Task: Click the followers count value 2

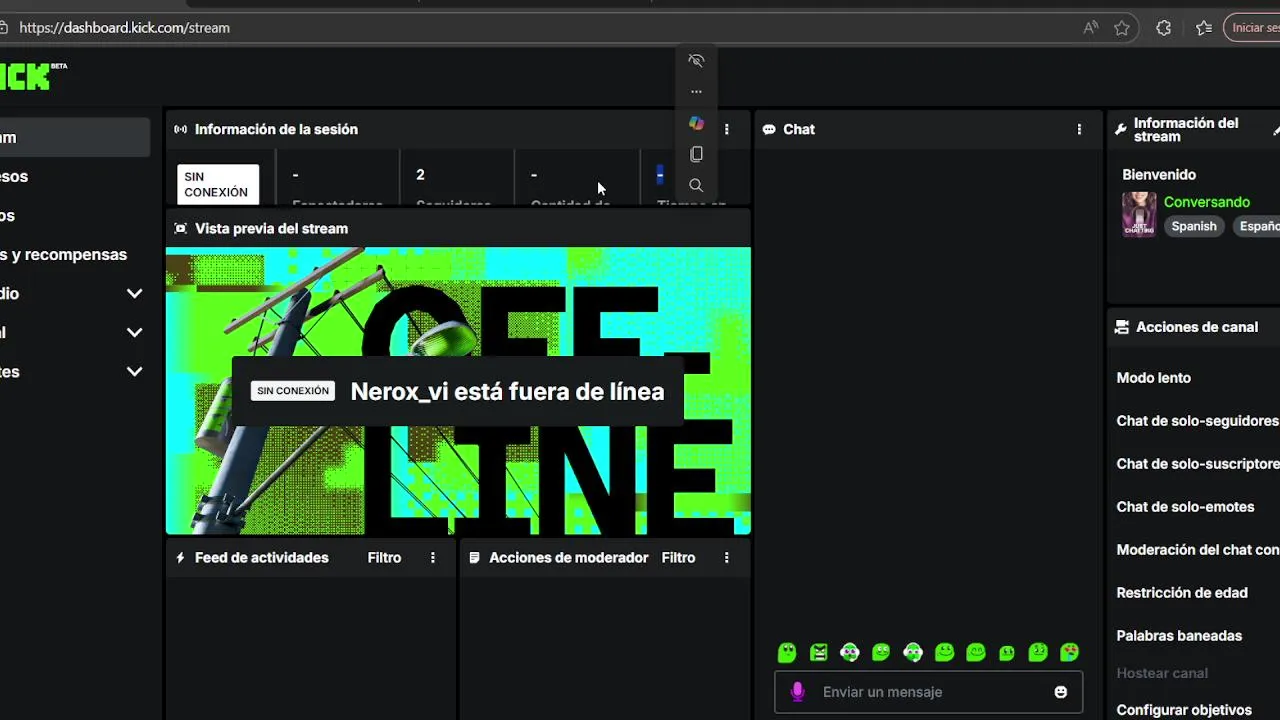Action: point(420,175)
